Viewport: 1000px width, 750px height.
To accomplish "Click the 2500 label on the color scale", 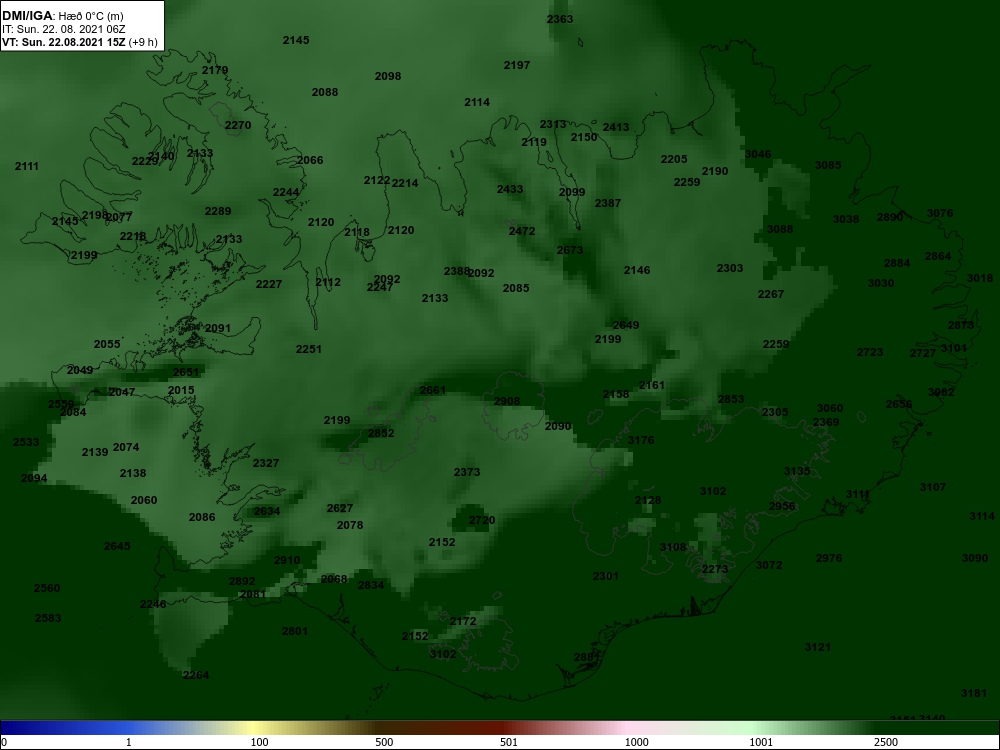I will coord(886,742).
